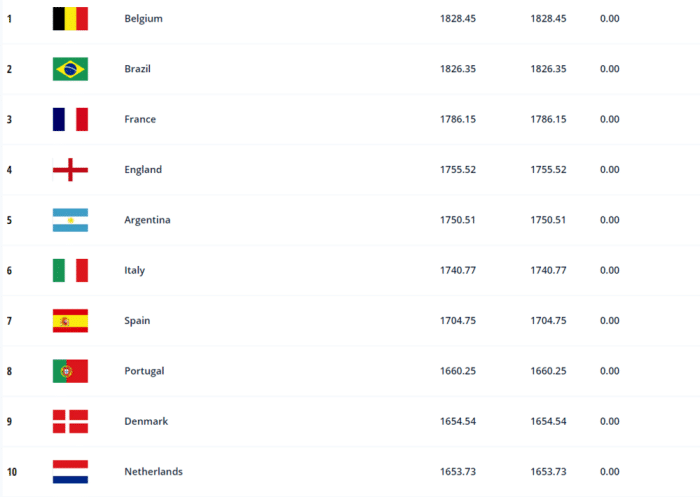Select the Argentina team name

click(x=147, y=220)
